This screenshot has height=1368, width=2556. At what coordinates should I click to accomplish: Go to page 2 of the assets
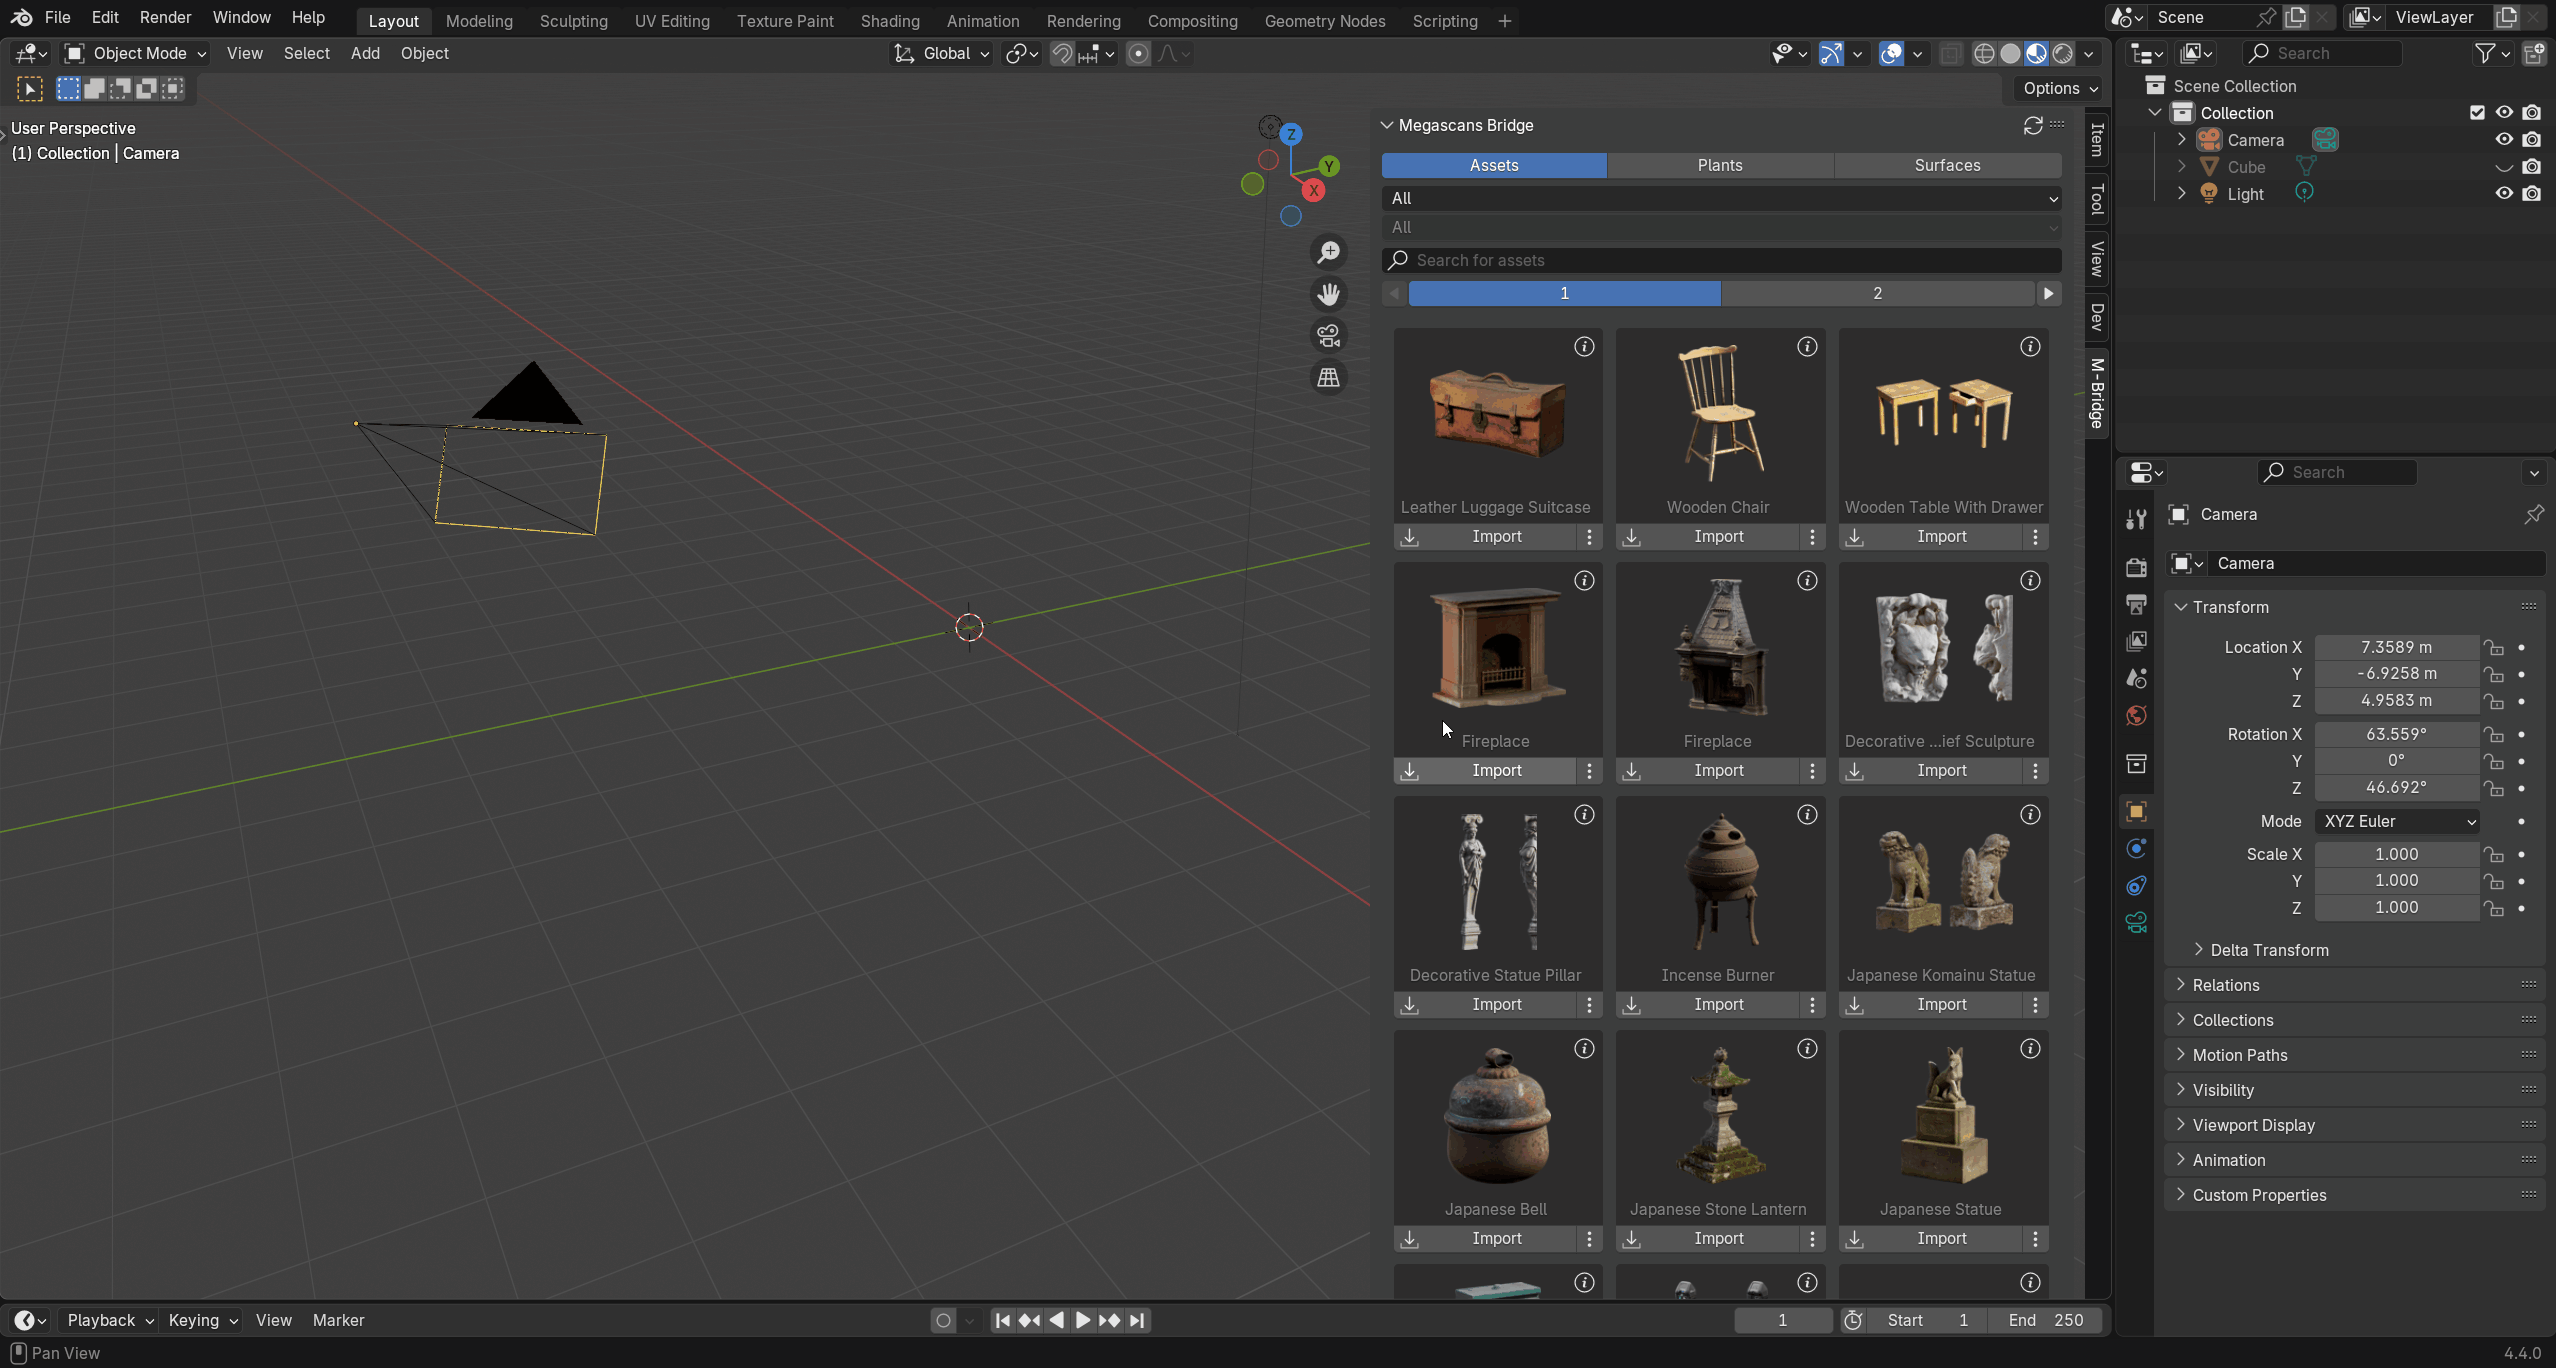[x=1877, y=293]
